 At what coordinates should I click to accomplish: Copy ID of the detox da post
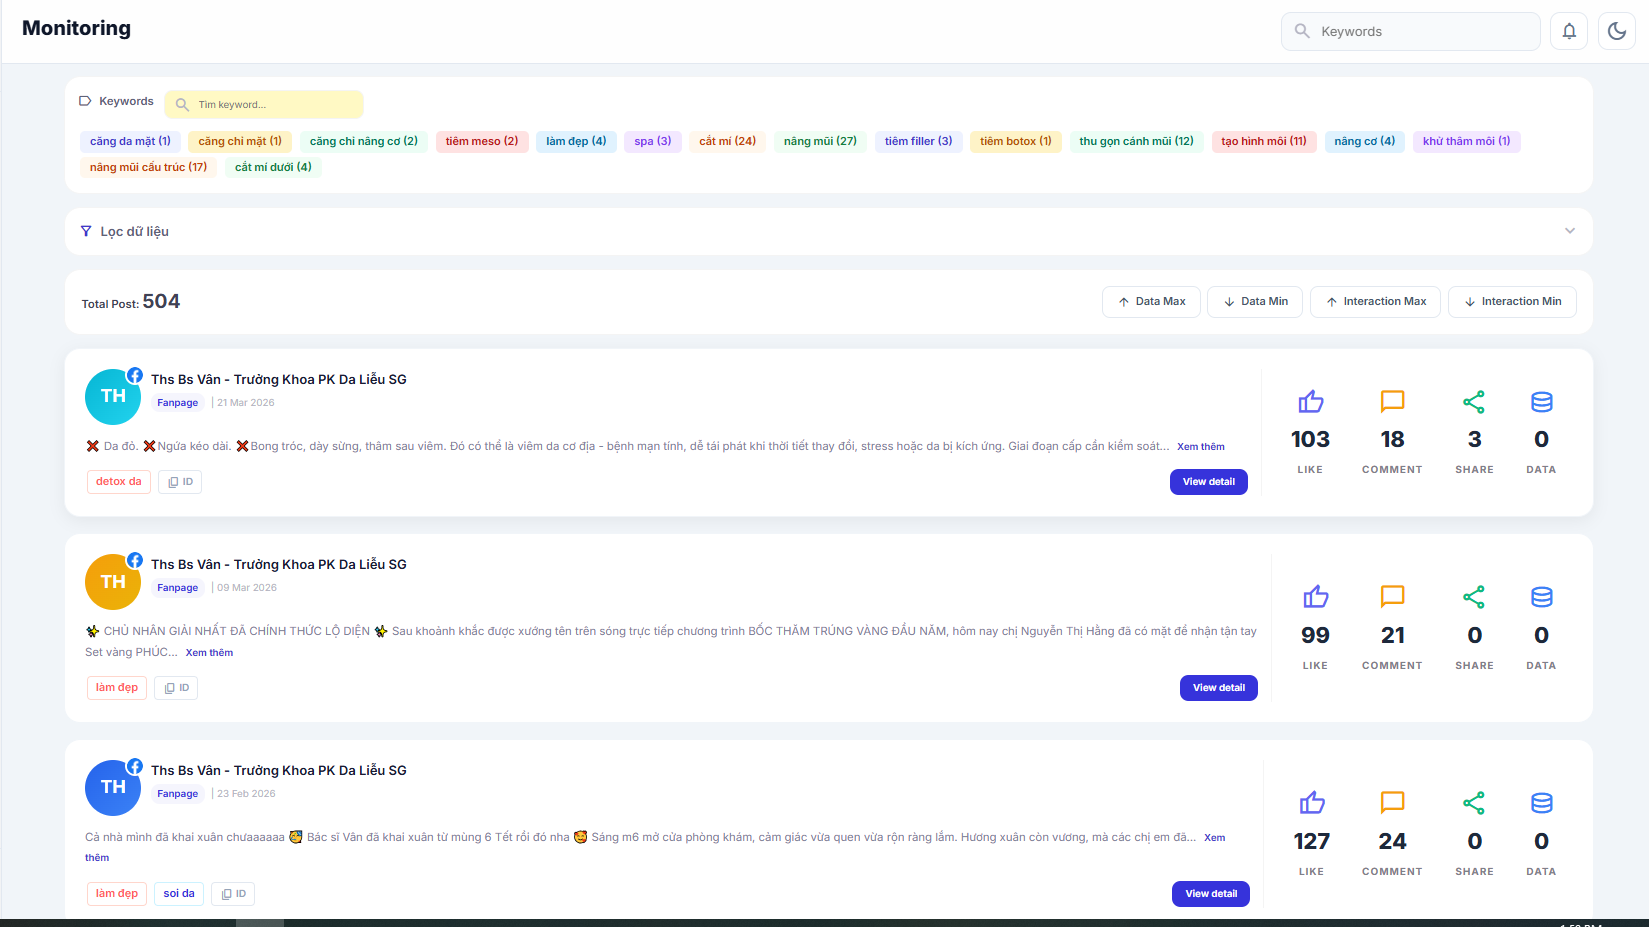(x=180, y=482)
